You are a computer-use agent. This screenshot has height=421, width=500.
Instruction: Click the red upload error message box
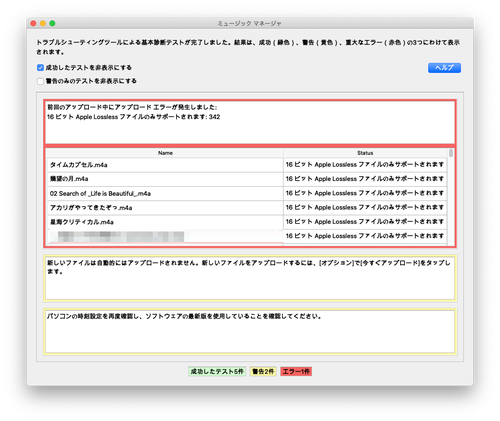[250, 122]
